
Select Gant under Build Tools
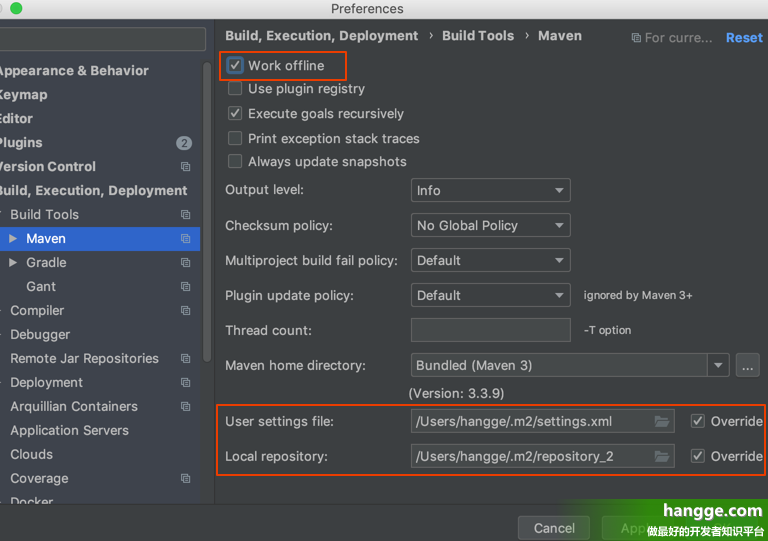click(41, 286)
